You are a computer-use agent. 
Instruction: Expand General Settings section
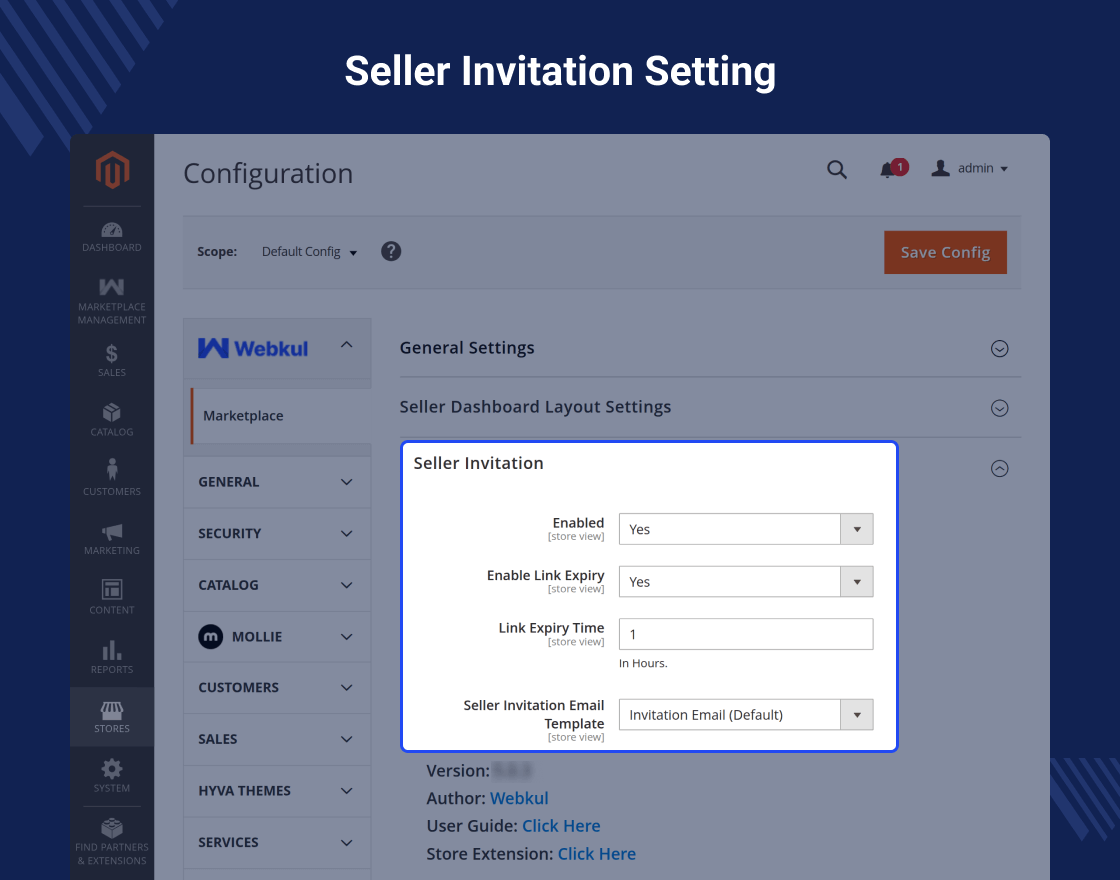[x=999, y=349]
